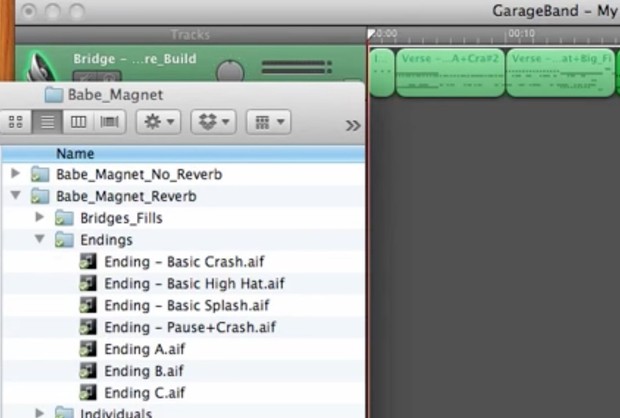Switch Finder to Cover Flow view
Viewport: 620px width, 418px height.
[x=110, y=122]
